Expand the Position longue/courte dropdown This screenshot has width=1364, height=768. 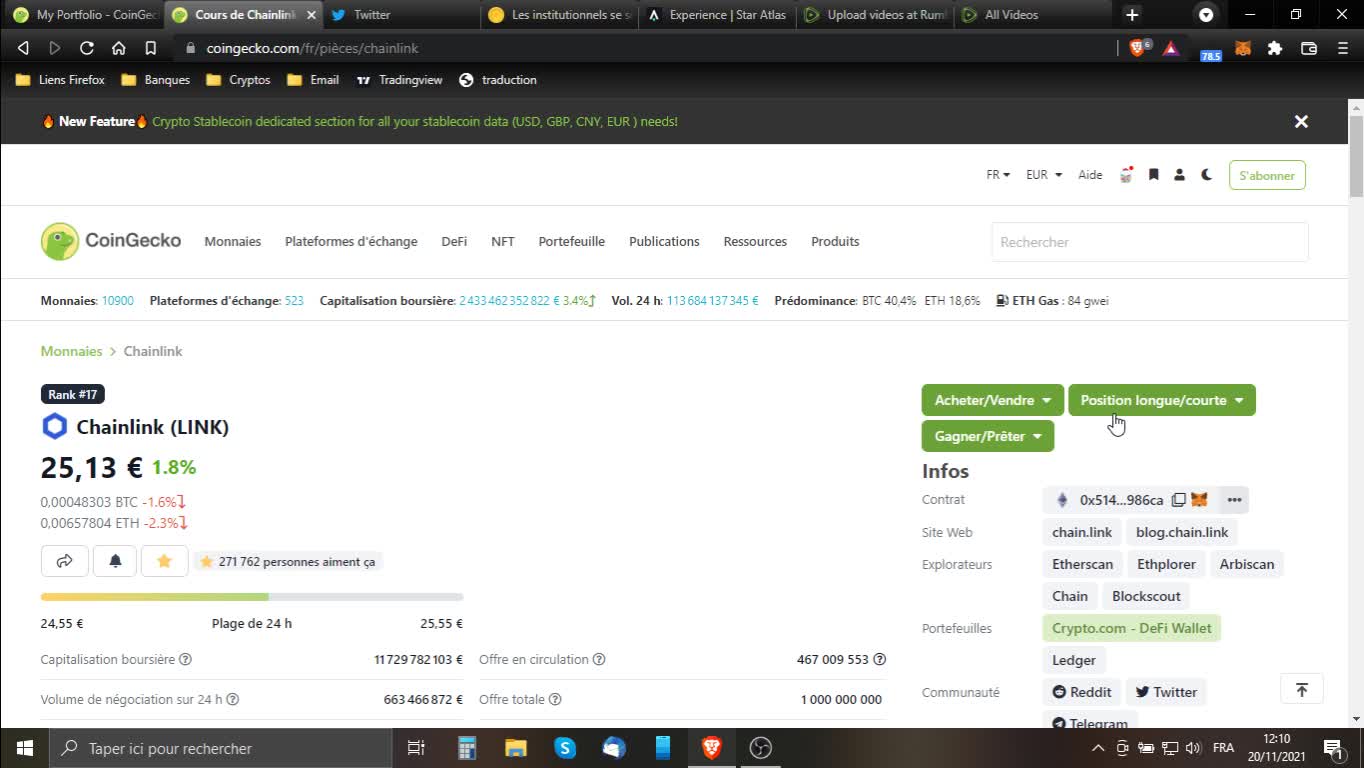point(1162,400)
